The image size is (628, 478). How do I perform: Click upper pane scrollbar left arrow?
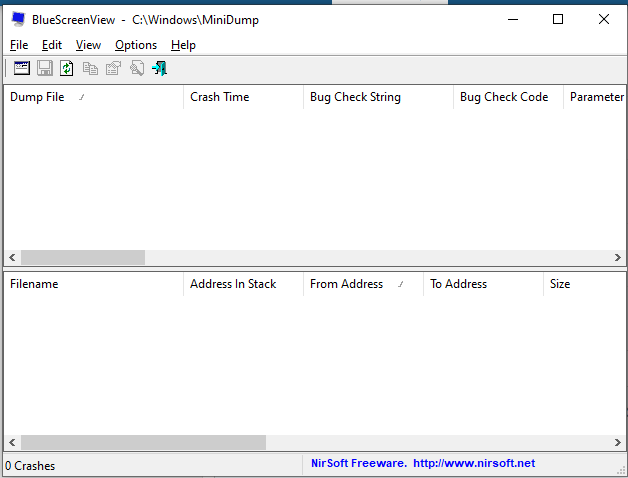click(12, 258)
